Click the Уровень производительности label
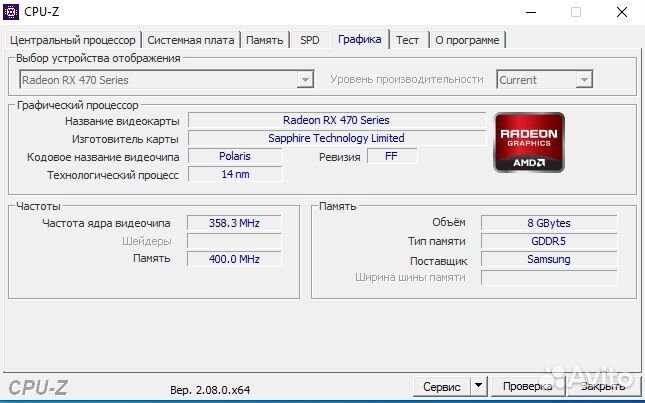 tap(407, 79)
